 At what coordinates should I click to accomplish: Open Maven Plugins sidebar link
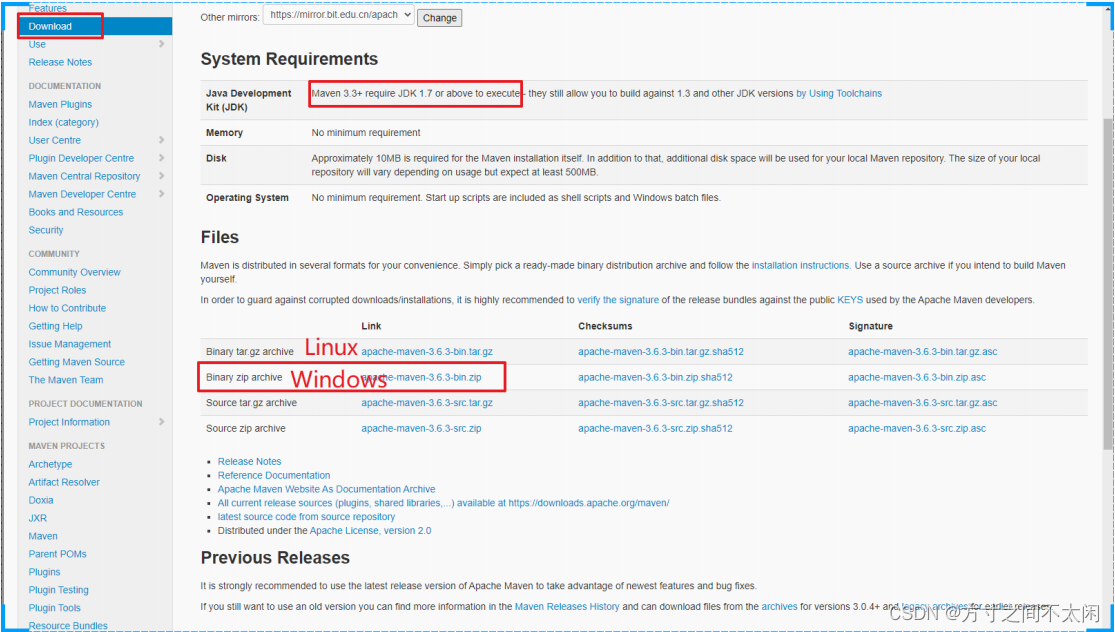tap(60, 104)
